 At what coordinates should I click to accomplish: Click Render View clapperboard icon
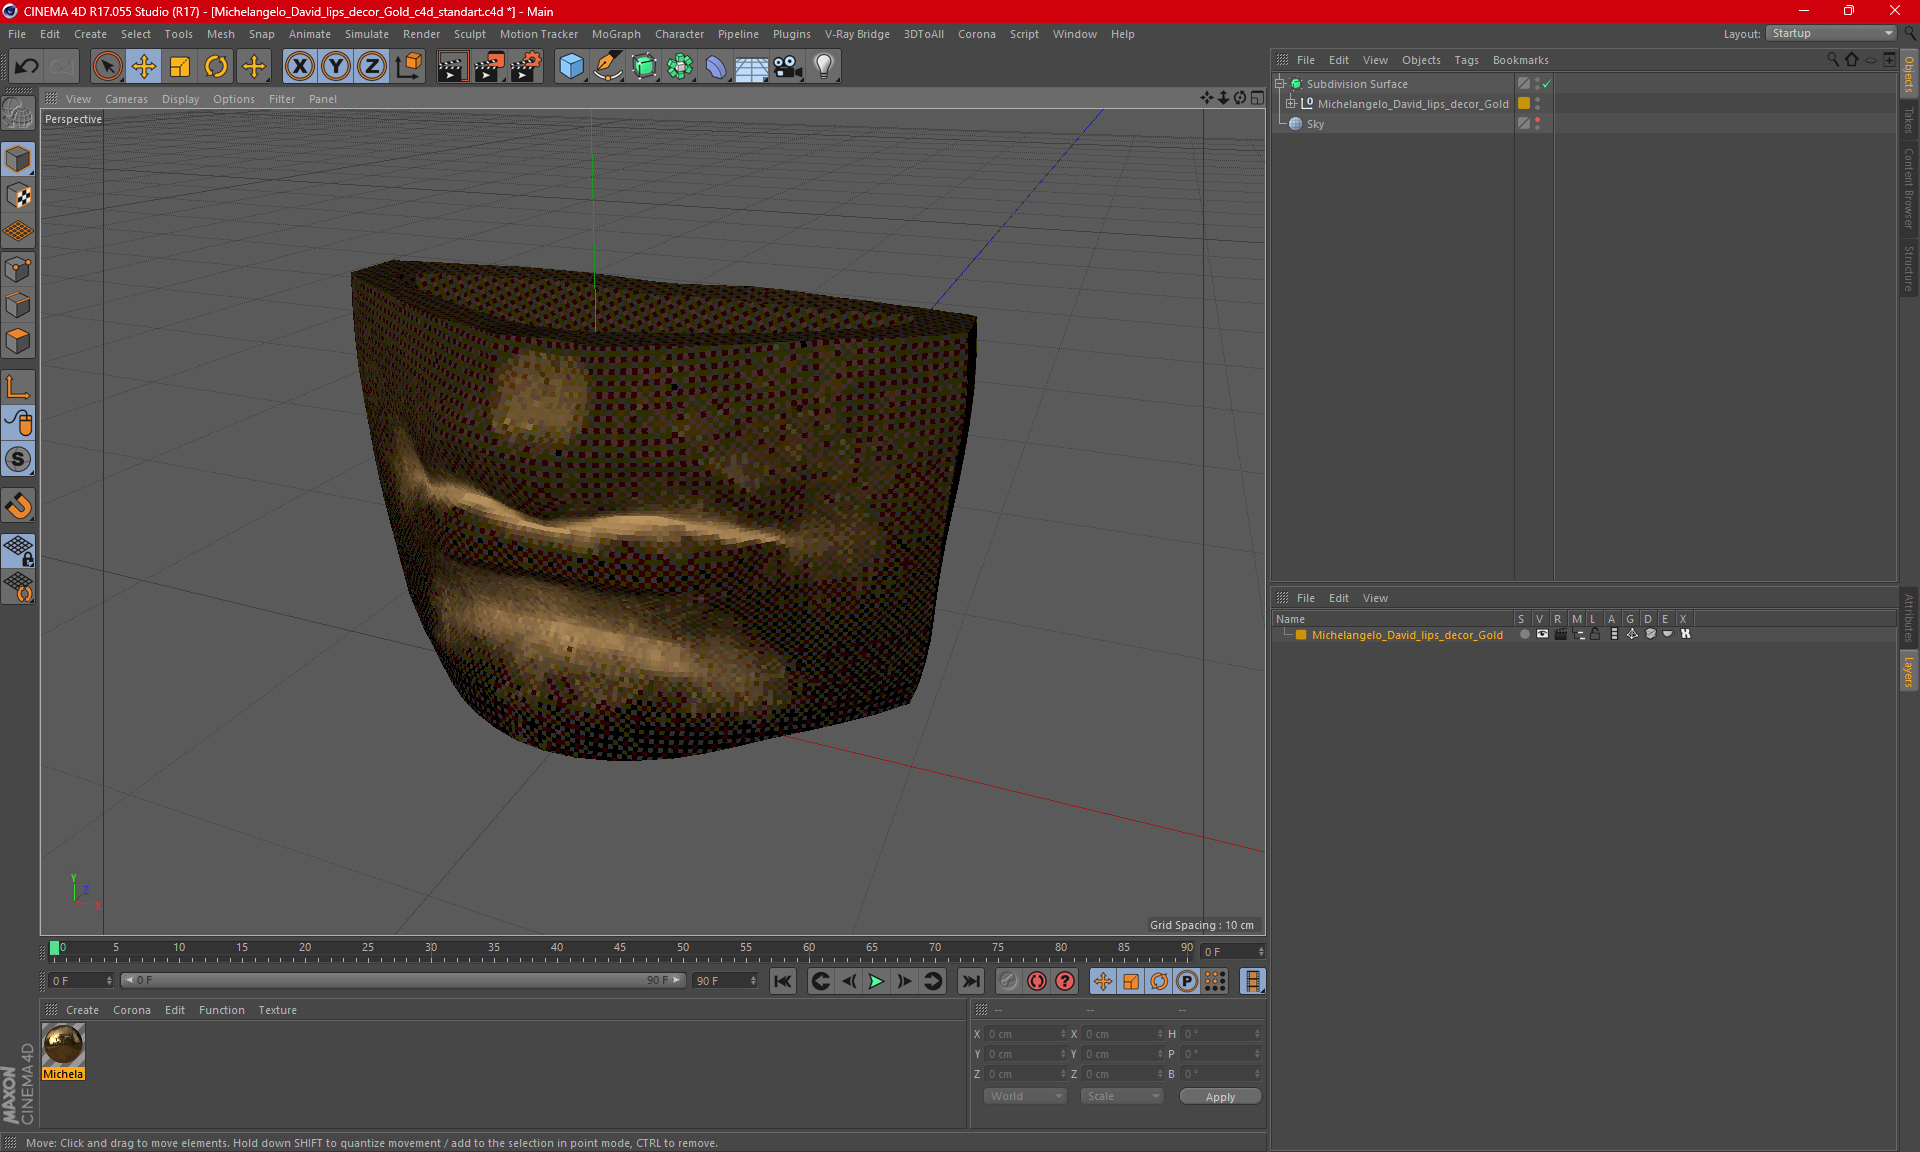(x=452, y=66)
